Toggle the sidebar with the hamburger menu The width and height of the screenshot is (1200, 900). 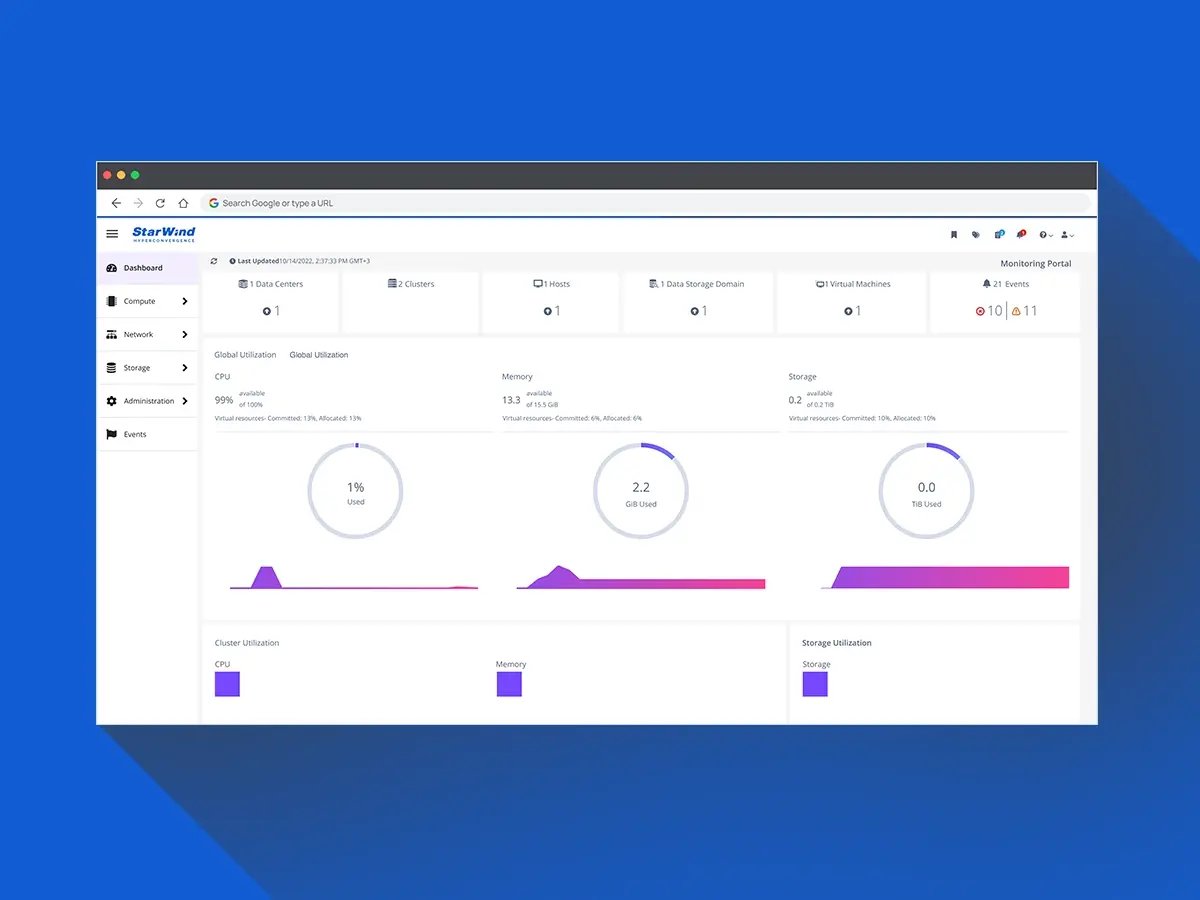coord(111,233)
